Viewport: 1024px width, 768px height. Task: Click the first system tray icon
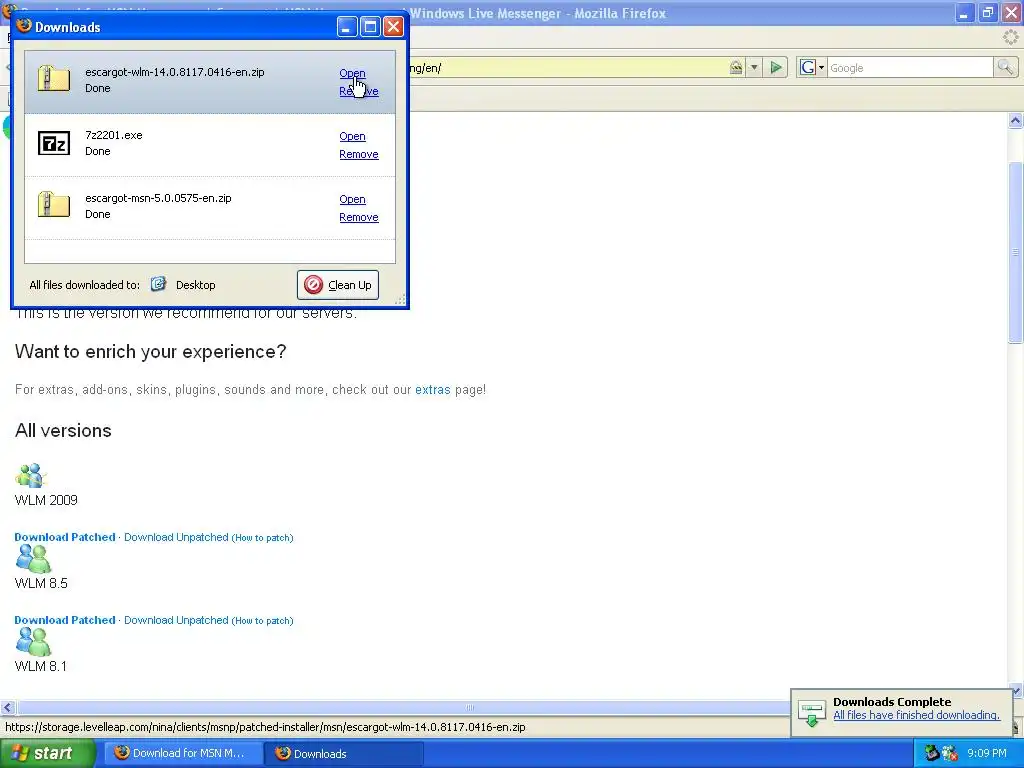coord(932,754)
